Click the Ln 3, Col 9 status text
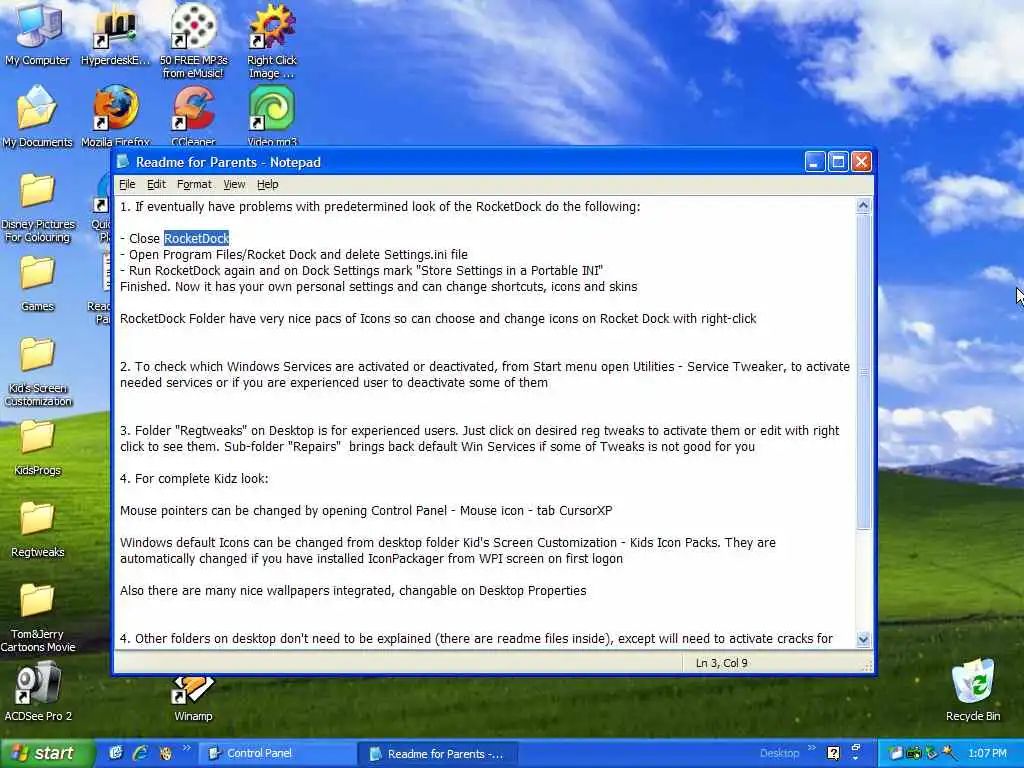The image size is (1024, 768). click(722, 663)
